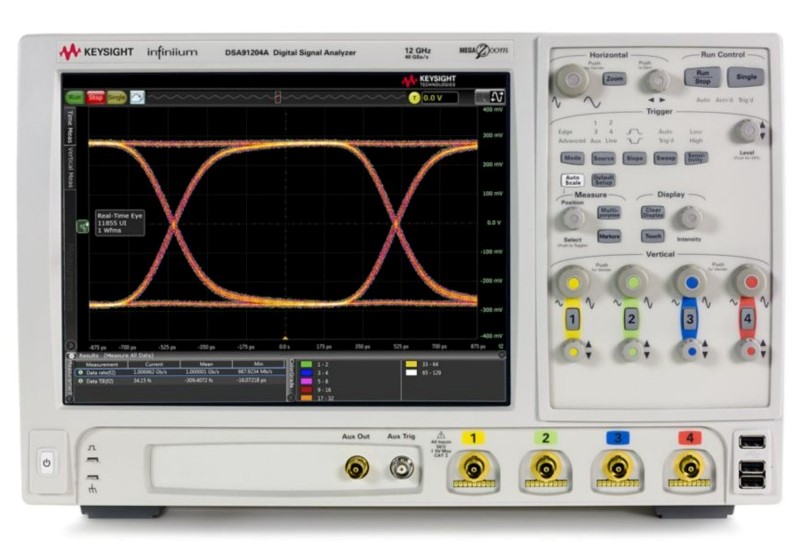Click the yellow trigger T indicator

pyautogui.click(x=414, y=98)
